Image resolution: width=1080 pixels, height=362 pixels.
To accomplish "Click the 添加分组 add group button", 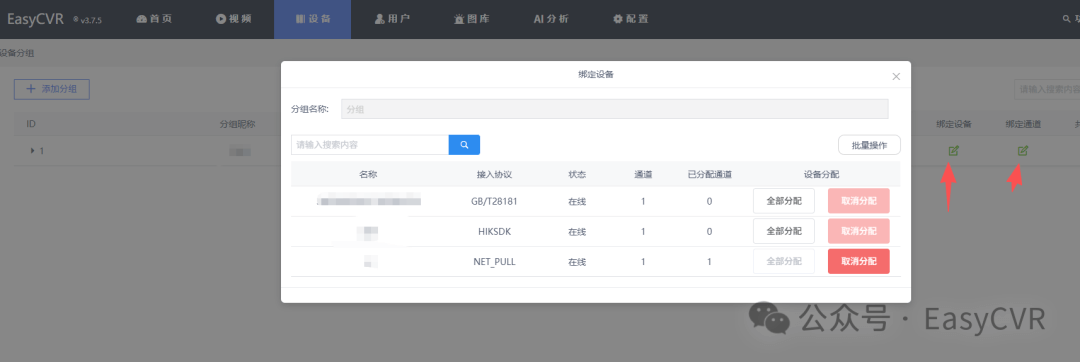I will pyautogui.click(x=52, y=89).
